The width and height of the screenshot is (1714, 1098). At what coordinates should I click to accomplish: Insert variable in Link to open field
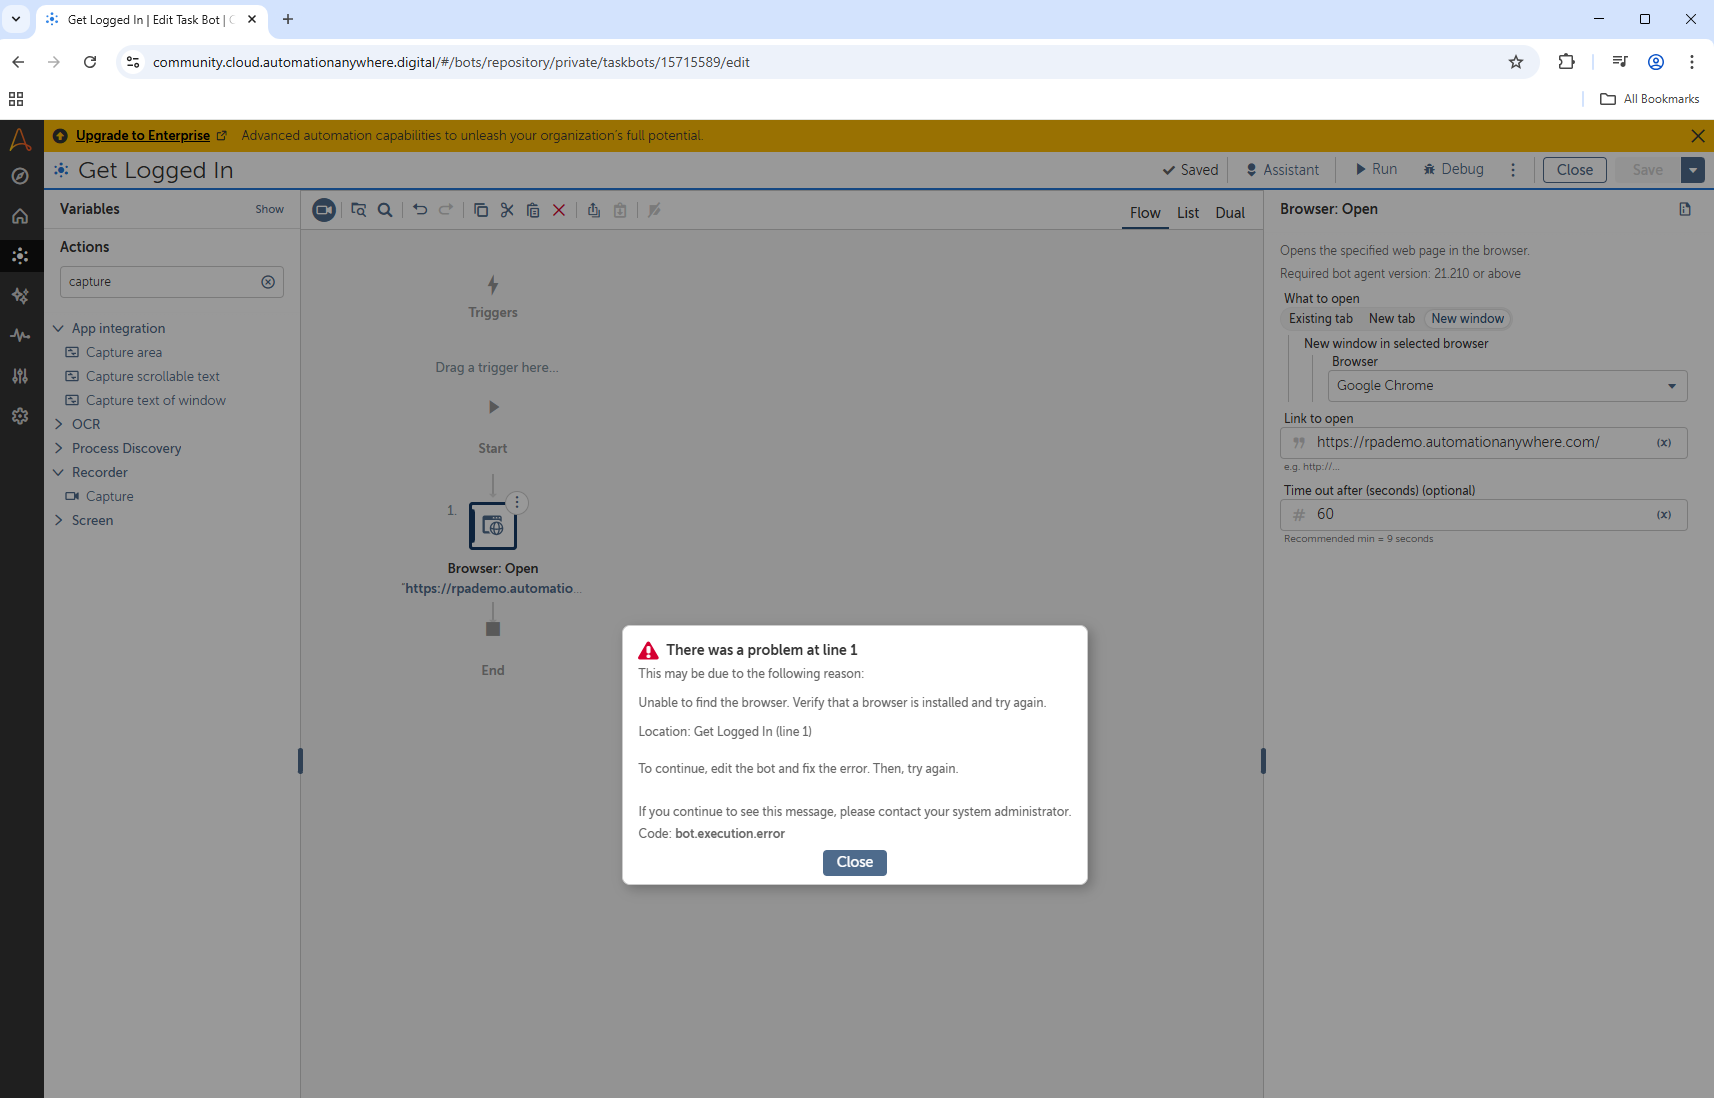pos(1664,443)
